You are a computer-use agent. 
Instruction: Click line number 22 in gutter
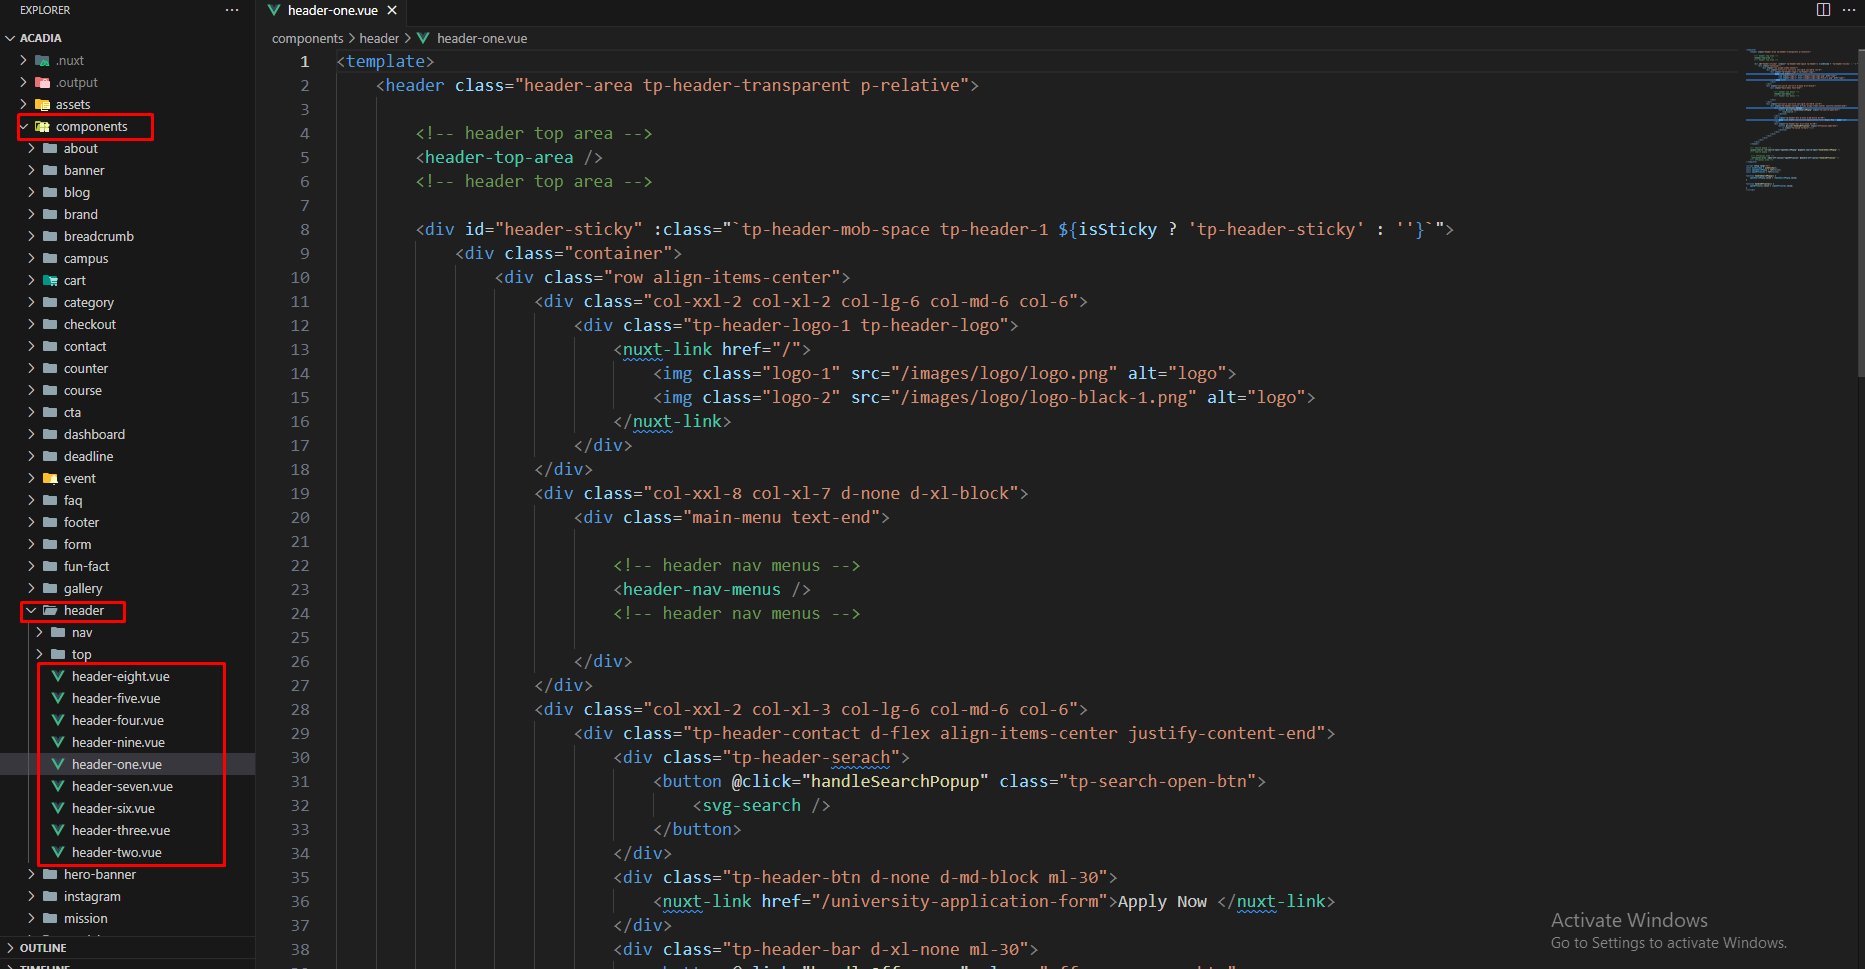pos(300,566)
